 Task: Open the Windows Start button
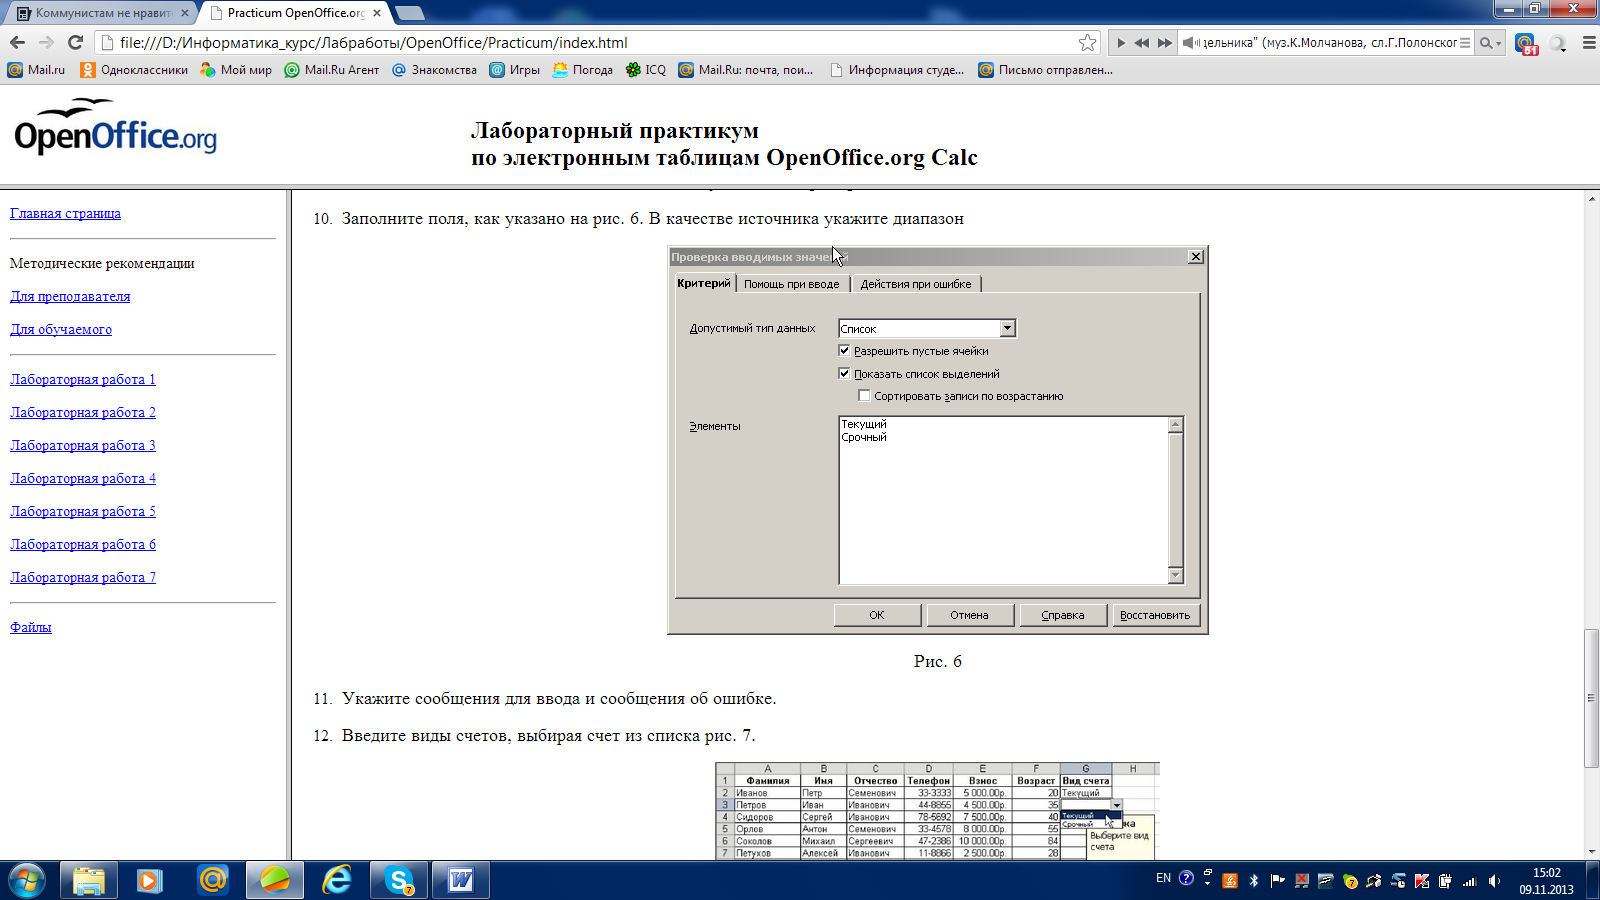(26, 880)
